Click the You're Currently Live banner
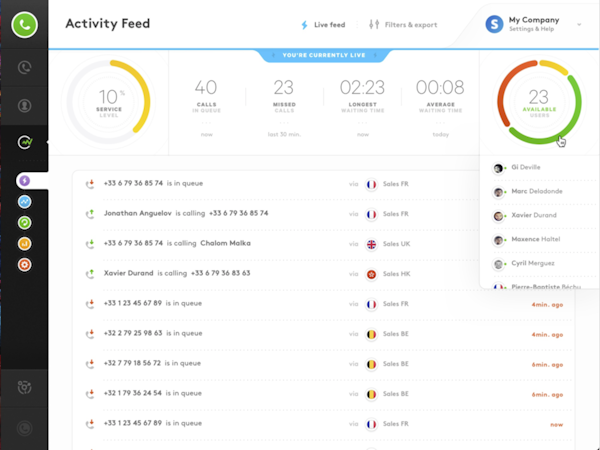Image resolution: width=600 pixels, height=450 pixels. click(323, 54)
